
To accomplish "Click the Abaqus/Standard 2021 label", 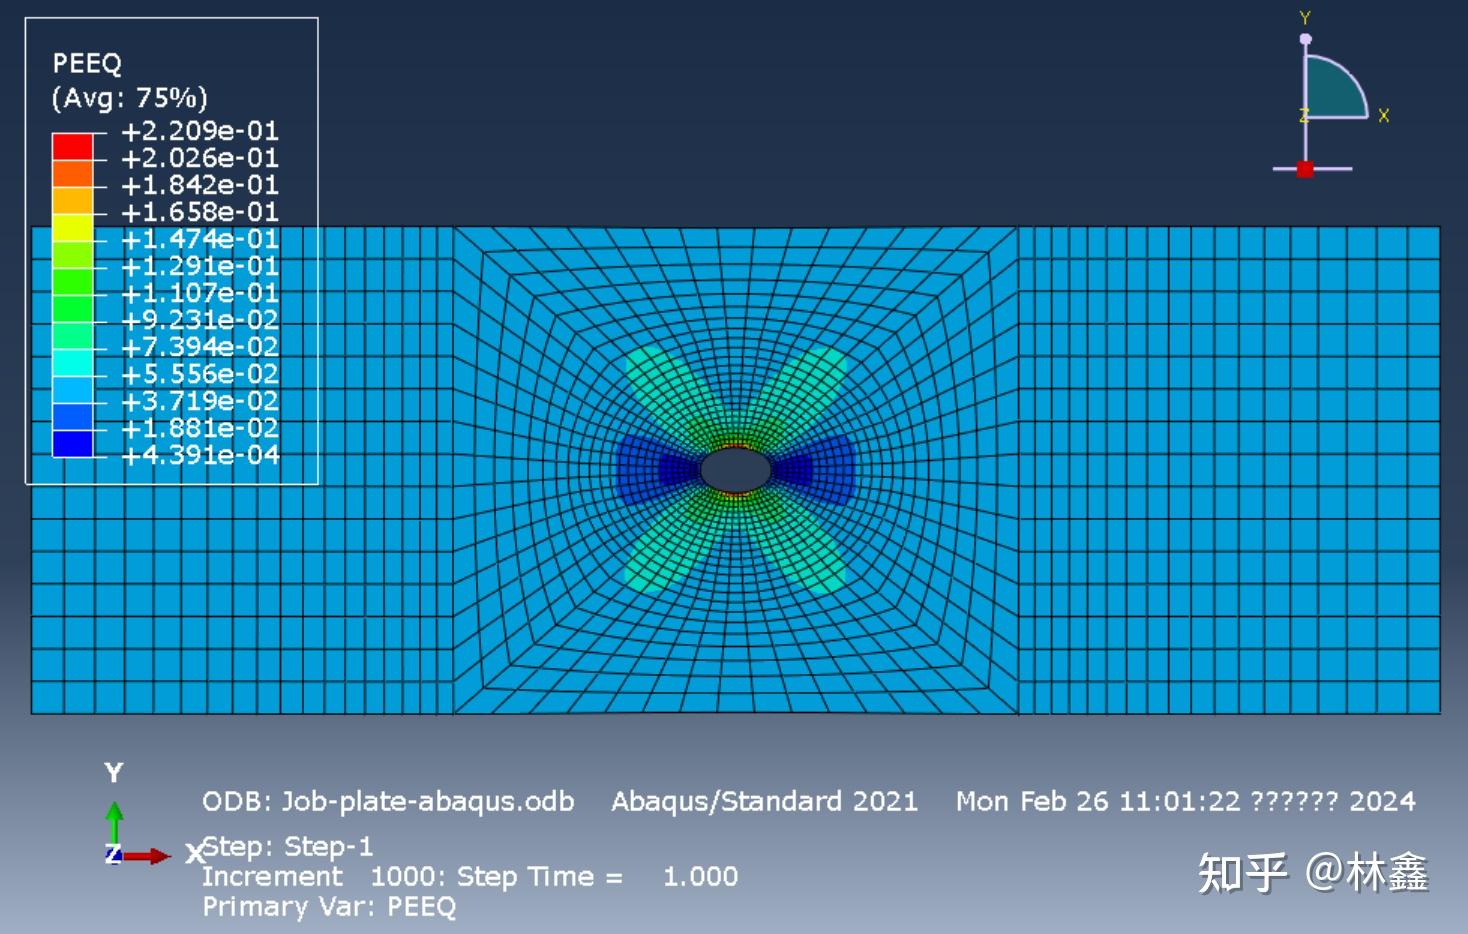I will point(764,802).
